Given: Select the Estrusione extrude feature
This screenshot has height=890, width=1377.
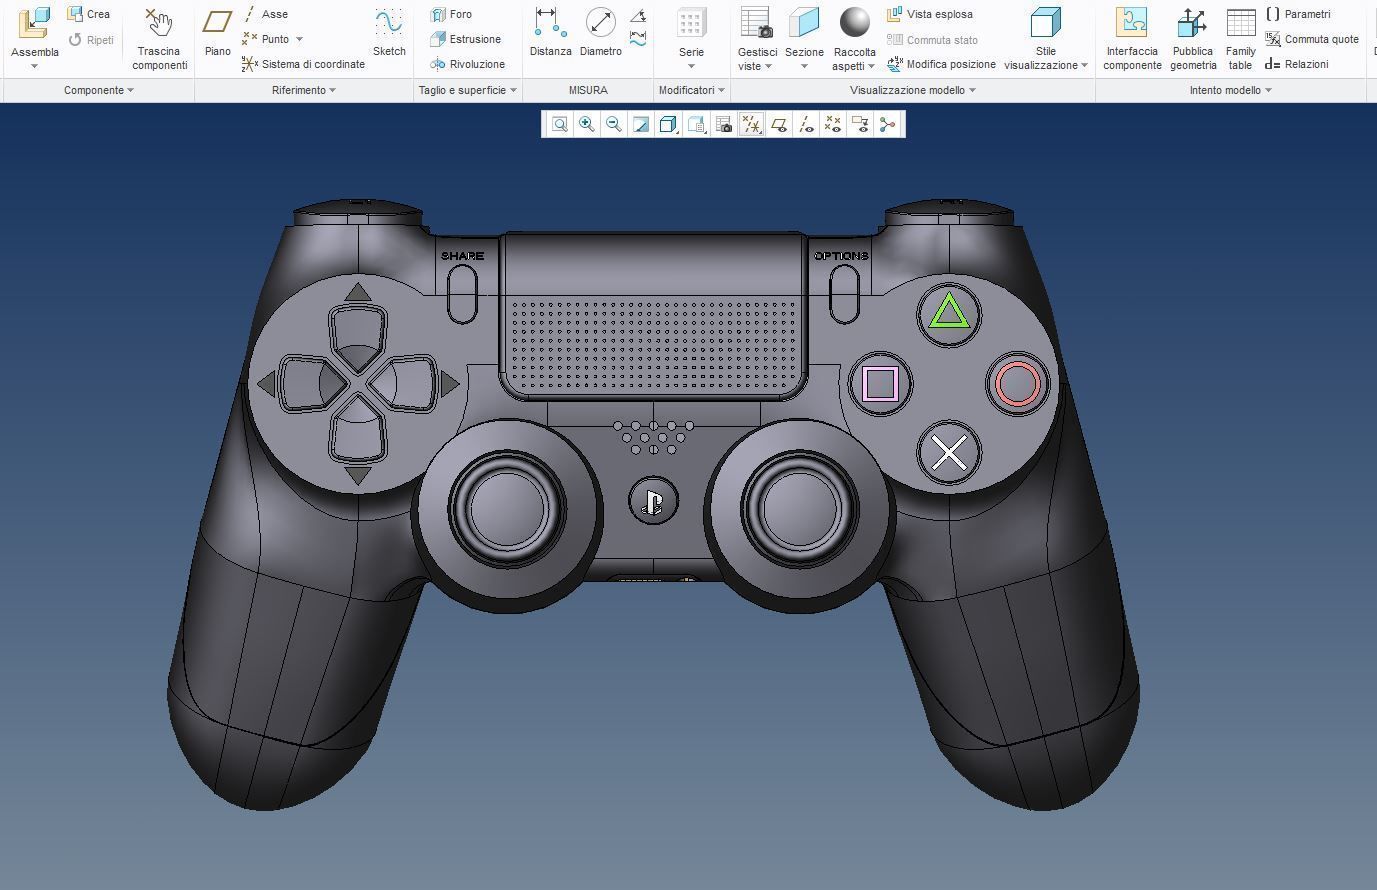Looking at the screenshot, I should 465,39.
